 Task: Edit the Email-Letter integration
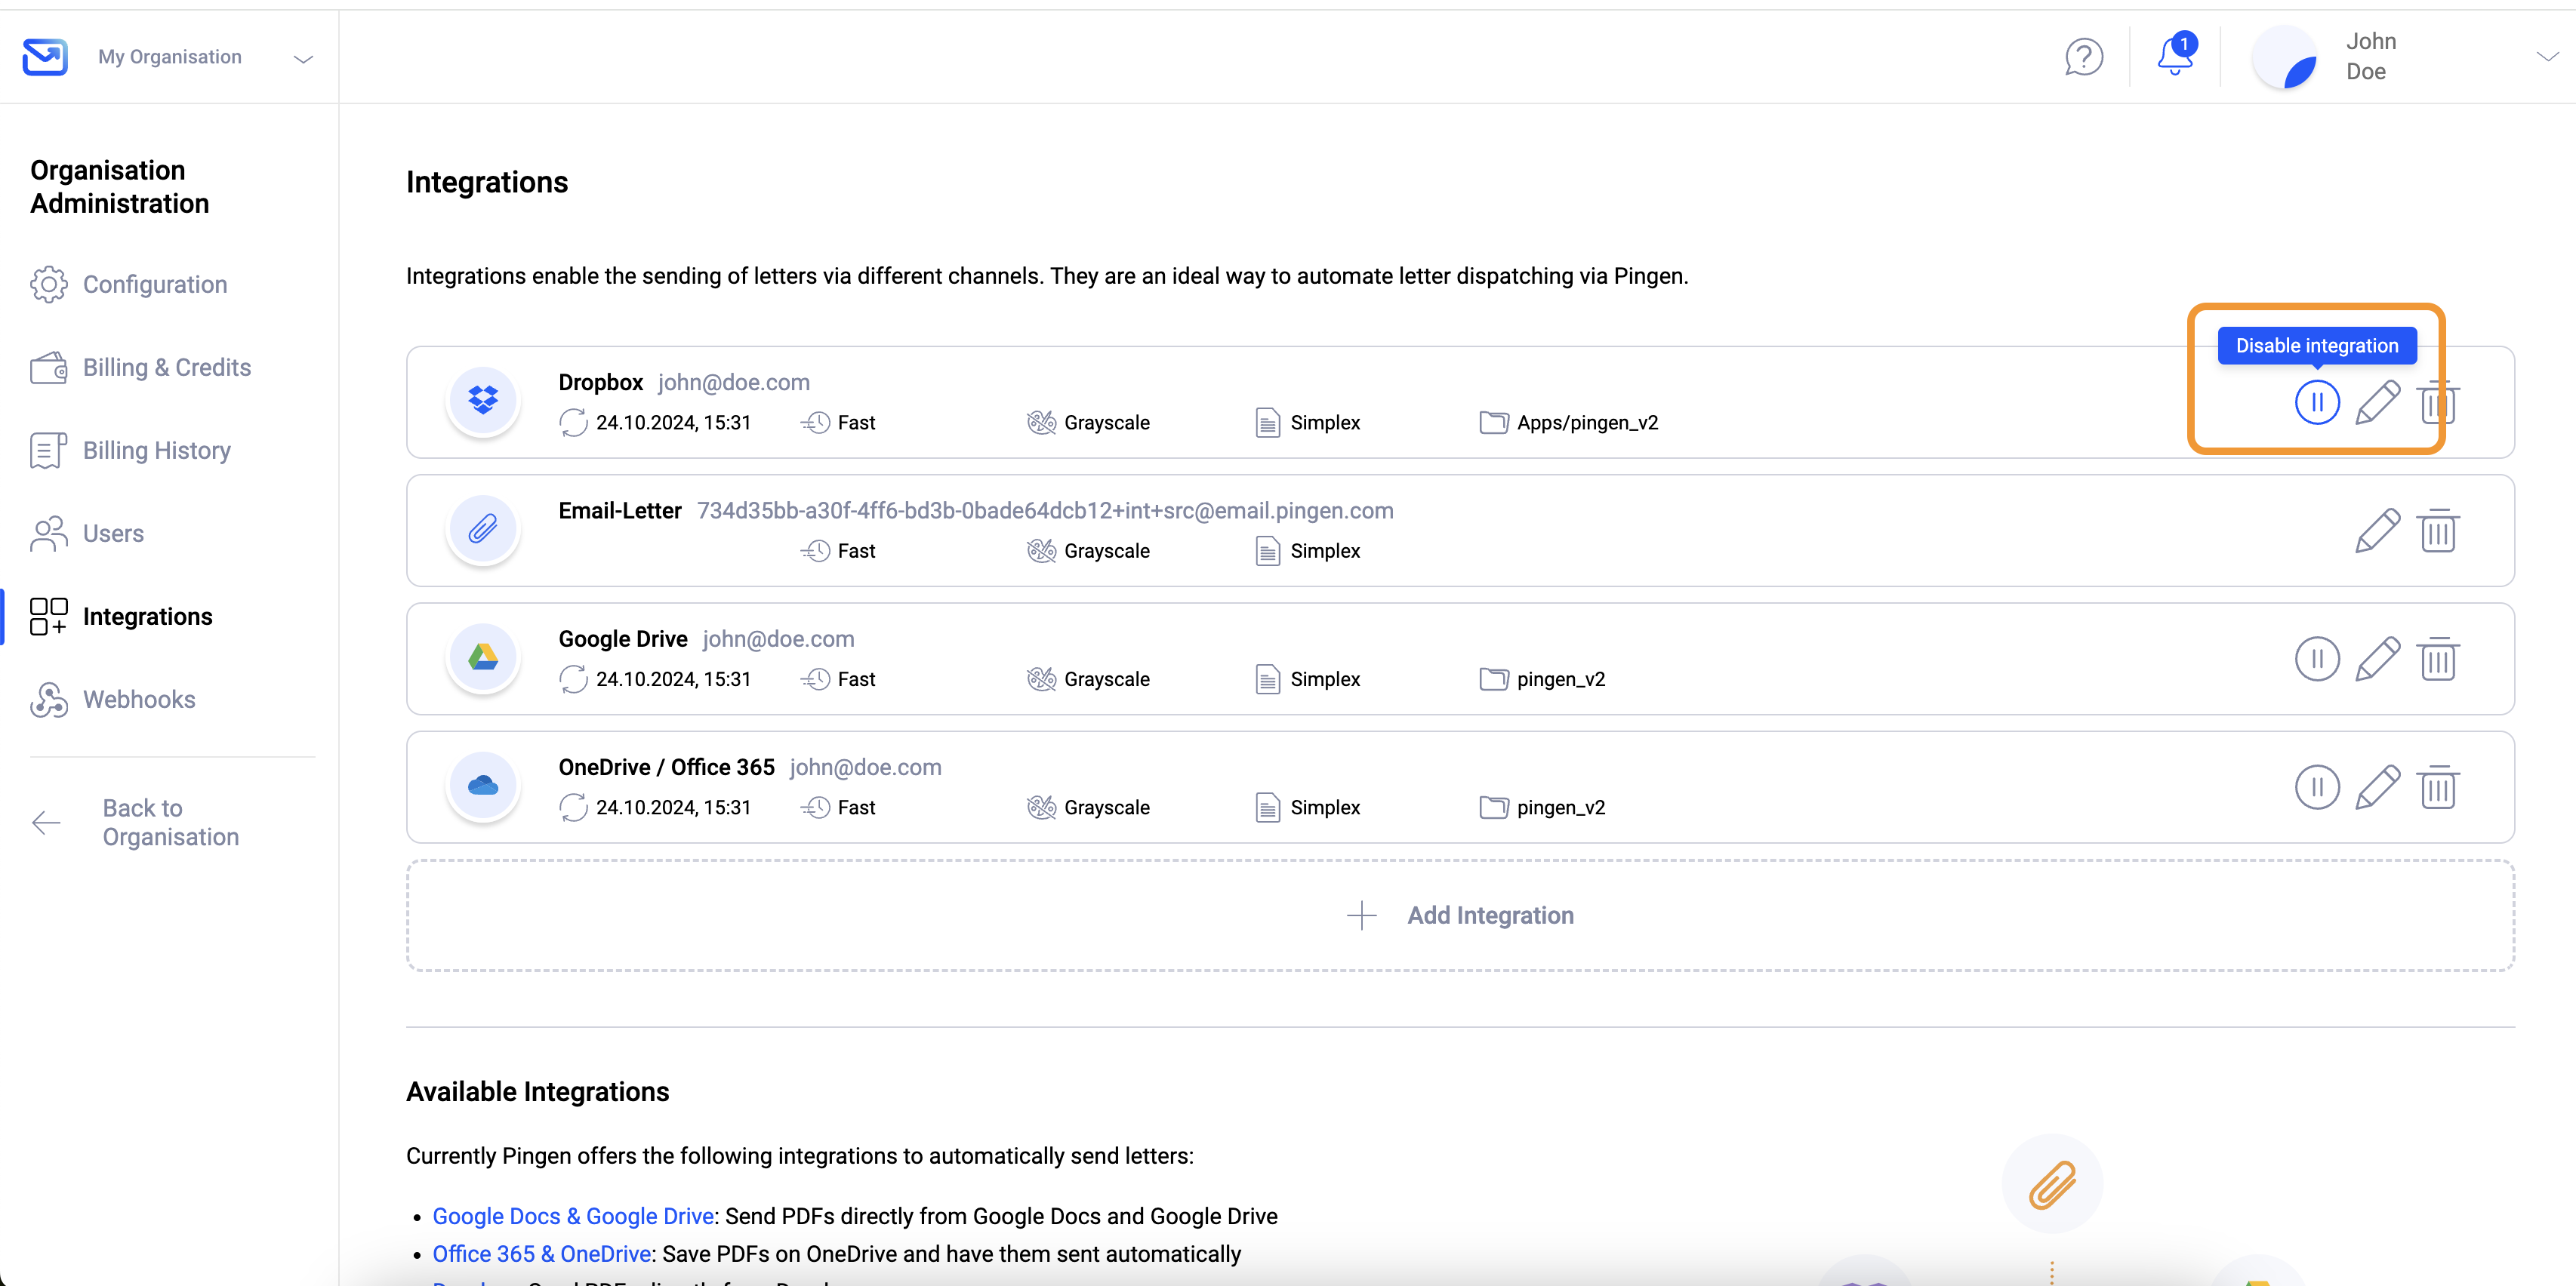click(2378, 531)
